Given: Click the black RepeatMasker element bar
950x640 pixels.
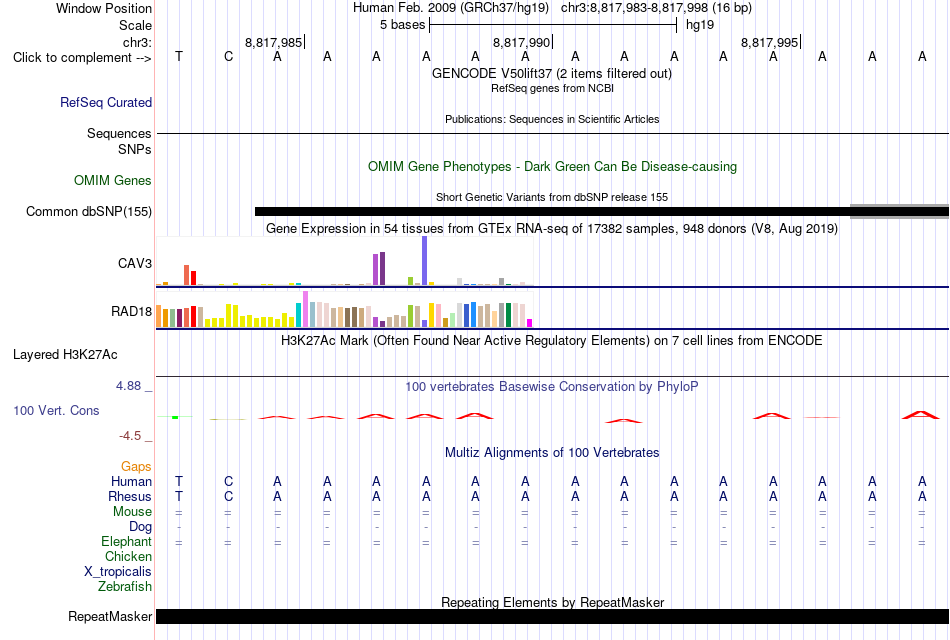Looking at the screenshot, I should (x=553, y=616).
